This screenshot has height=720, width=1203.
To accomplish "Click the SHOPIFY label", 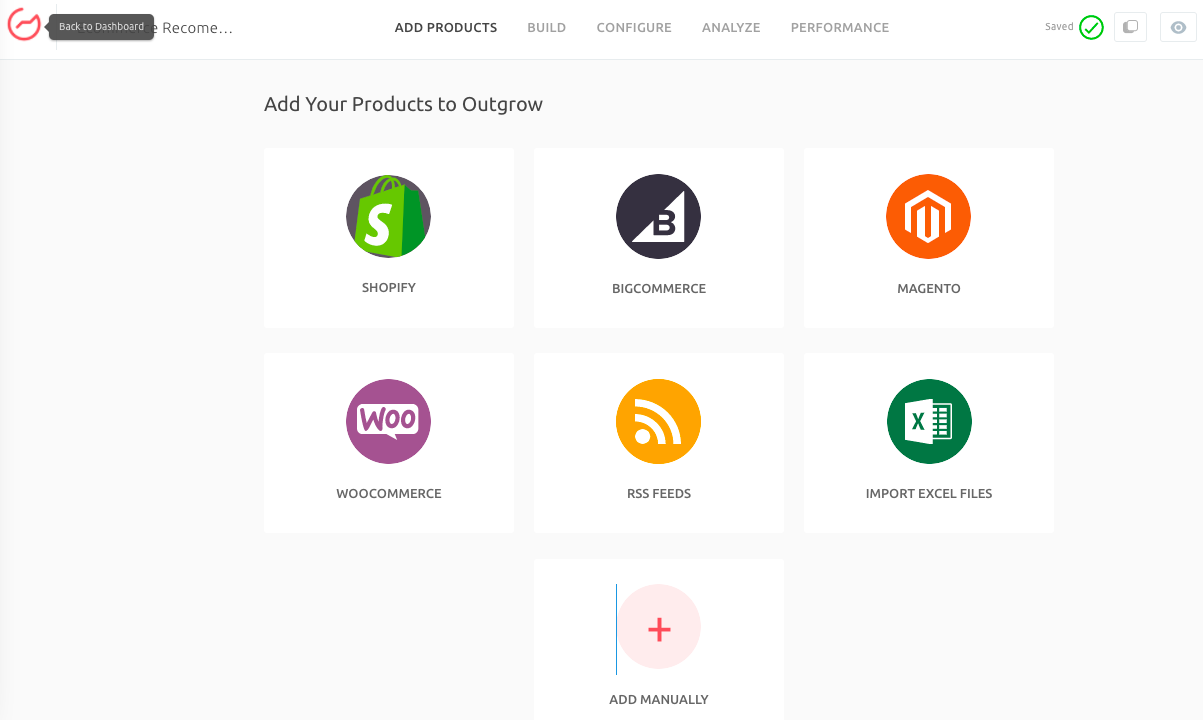I will tap(389, 288).
